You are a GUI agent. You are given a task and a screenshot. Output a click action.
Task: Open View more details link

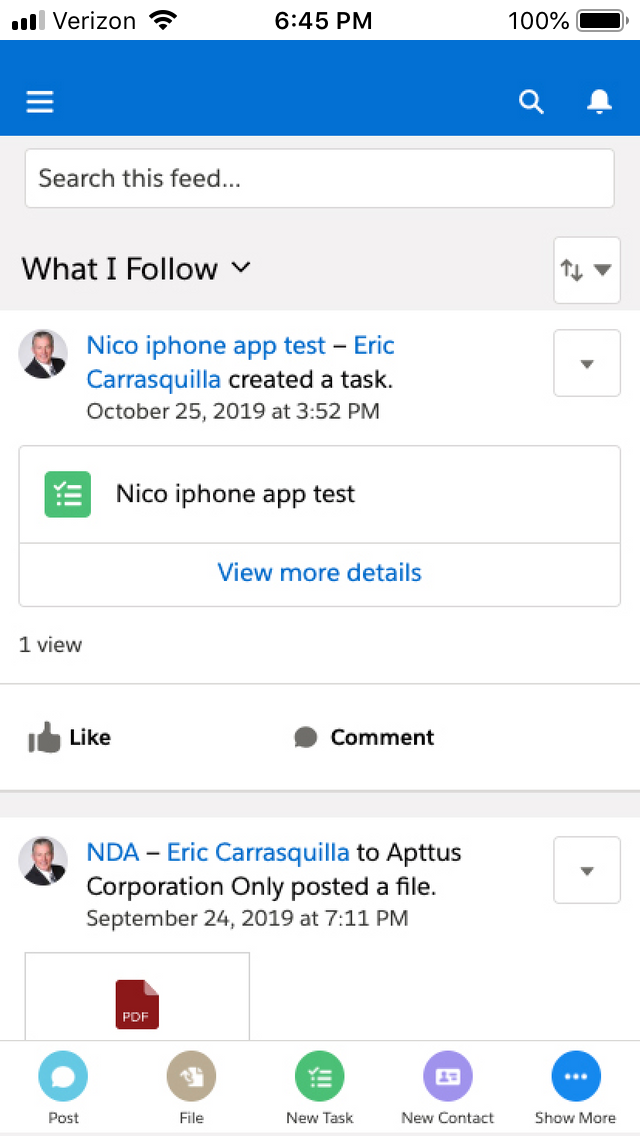click(x=319, y=572)
